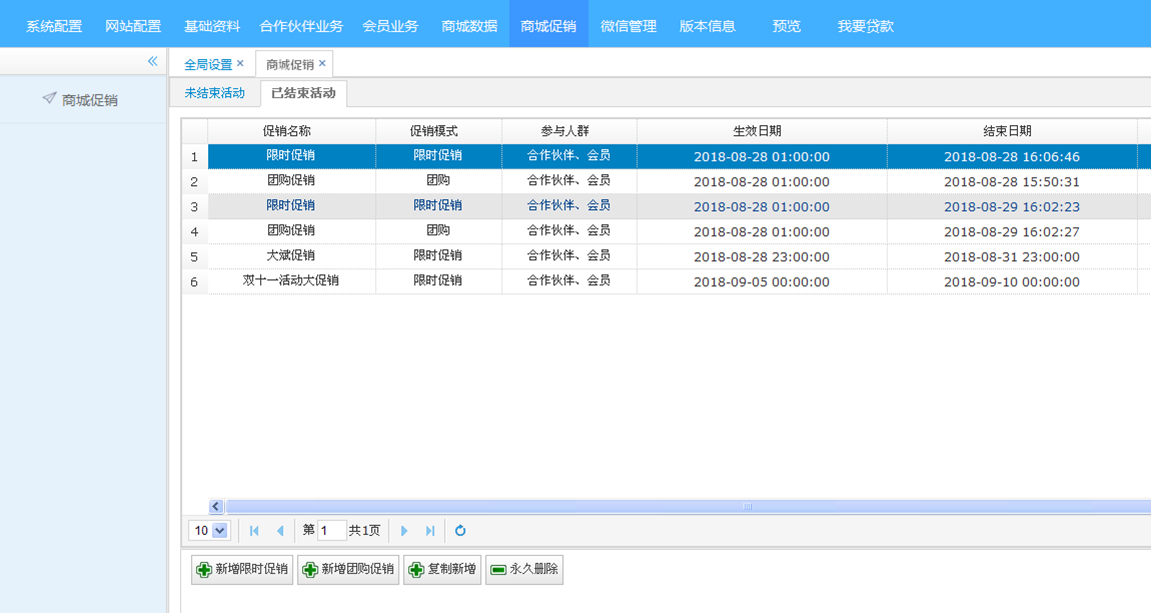The image size is (1151, 613).
Task: Open 系统配置 in the top menu
Action: click(x=54, y=26)
